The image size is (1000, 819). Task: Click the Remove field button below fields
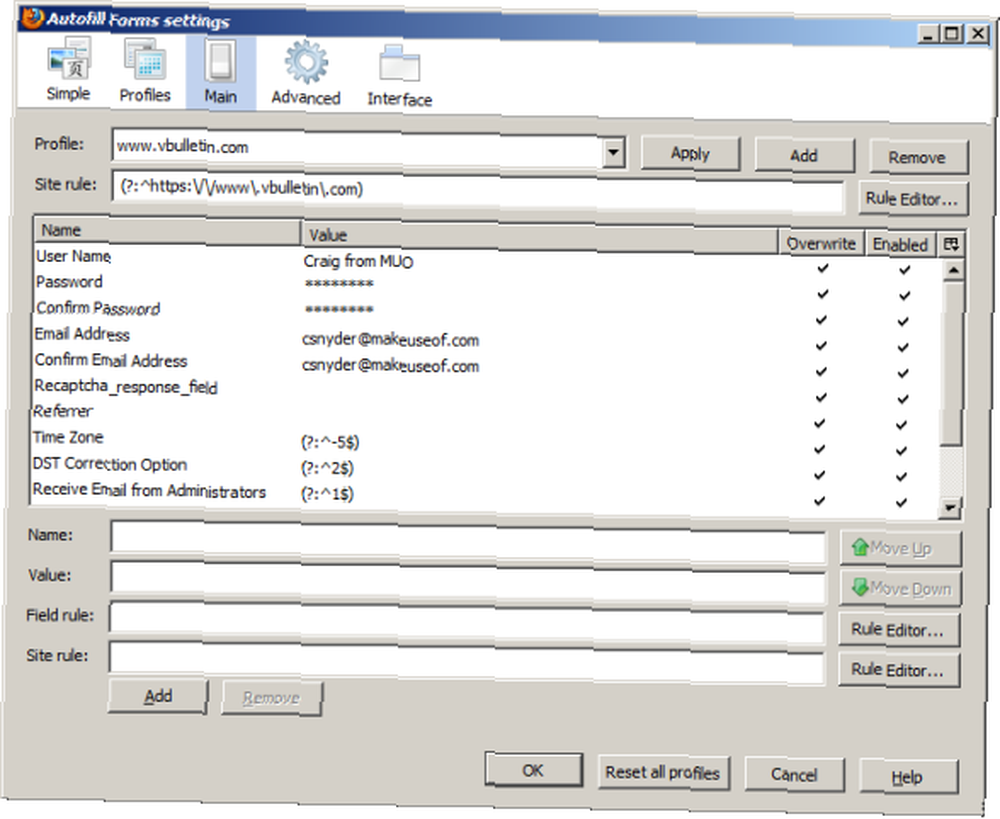pyautogui.click(x=272, y=698)
